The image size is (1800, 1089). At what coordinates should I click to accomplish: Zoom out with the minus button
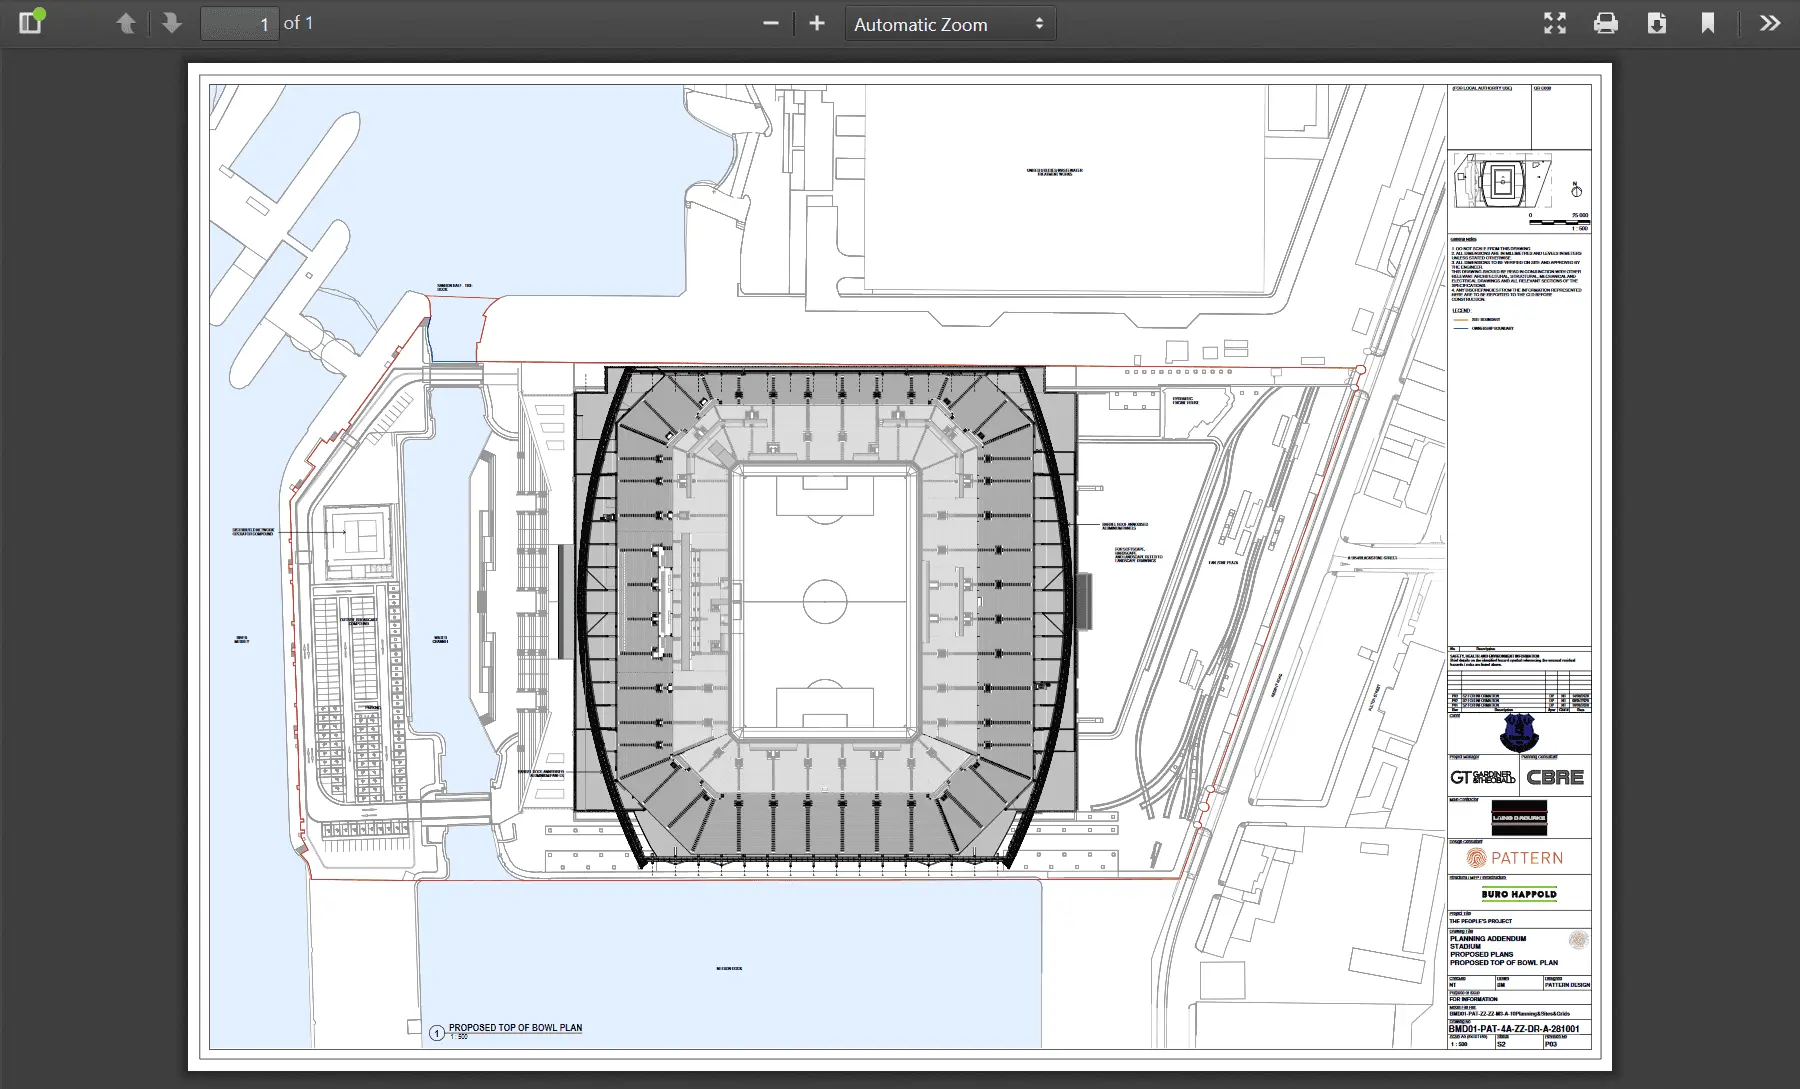tap(770, 23)
